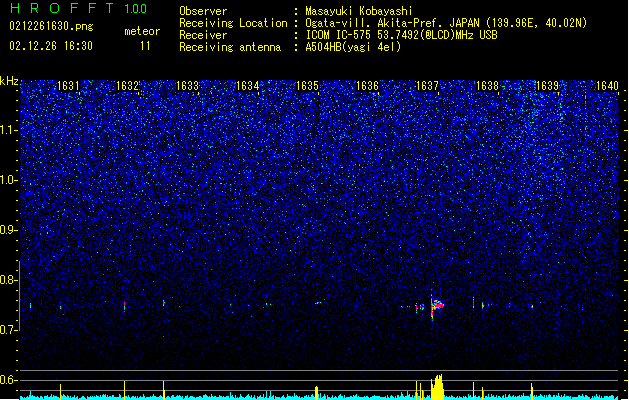Image resolution: width=629 pixels, height=400 pixels.
Task: Click the 1634 time axis label
Action: pyautogui.click(x=248, y=86)
